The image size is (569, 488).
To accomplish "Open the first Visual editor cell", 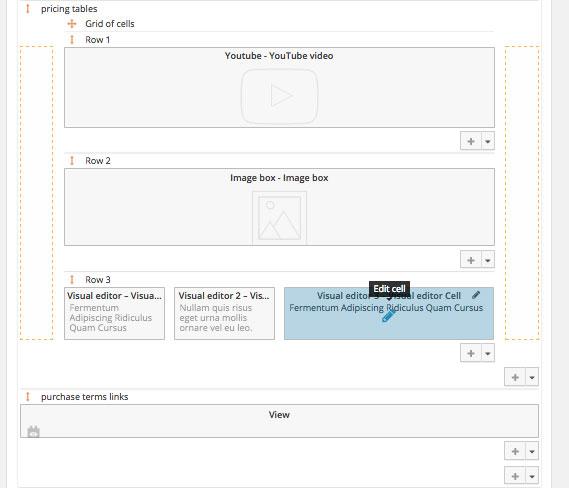I will click(114, 313).
